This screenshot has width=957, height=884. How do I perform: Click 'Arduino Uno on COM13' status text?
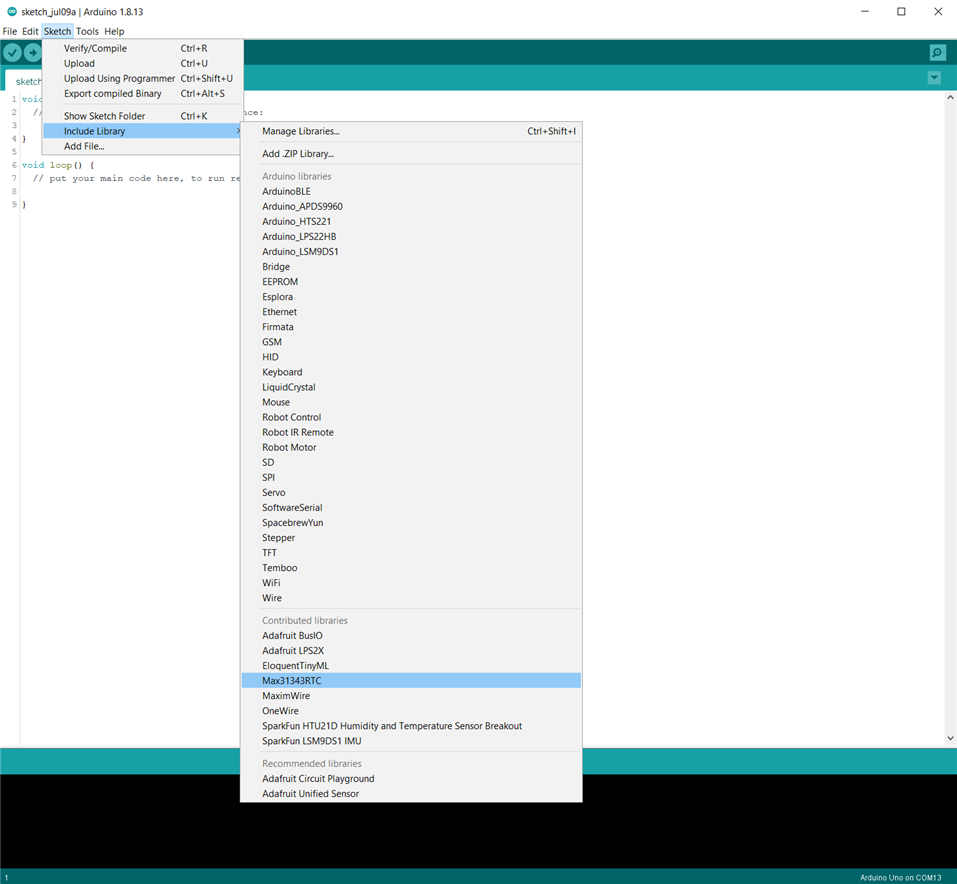pyautogui.click(x=900, y=877)
